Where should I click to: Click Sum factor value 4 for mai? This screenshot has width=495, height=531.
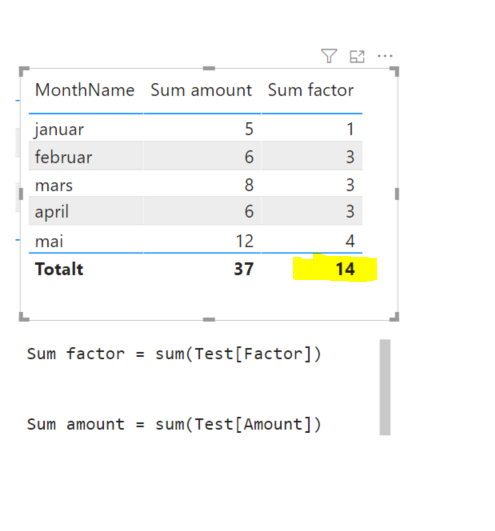(x=350, y=241)
